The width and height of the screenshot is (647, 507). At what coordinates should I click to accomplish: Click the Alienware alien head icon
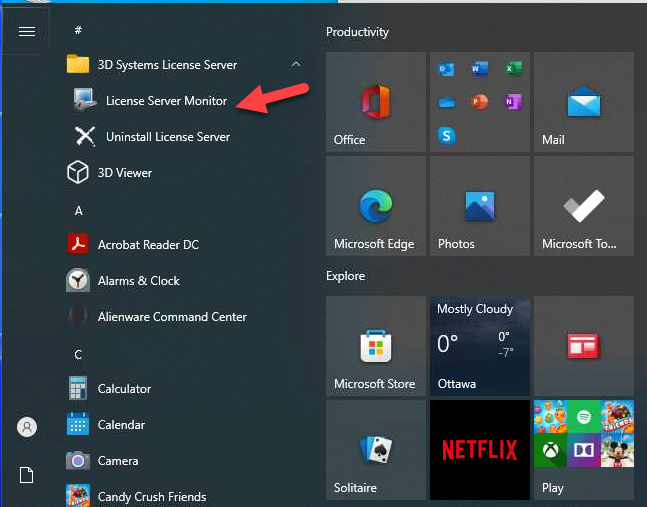[x=78, y=316]
